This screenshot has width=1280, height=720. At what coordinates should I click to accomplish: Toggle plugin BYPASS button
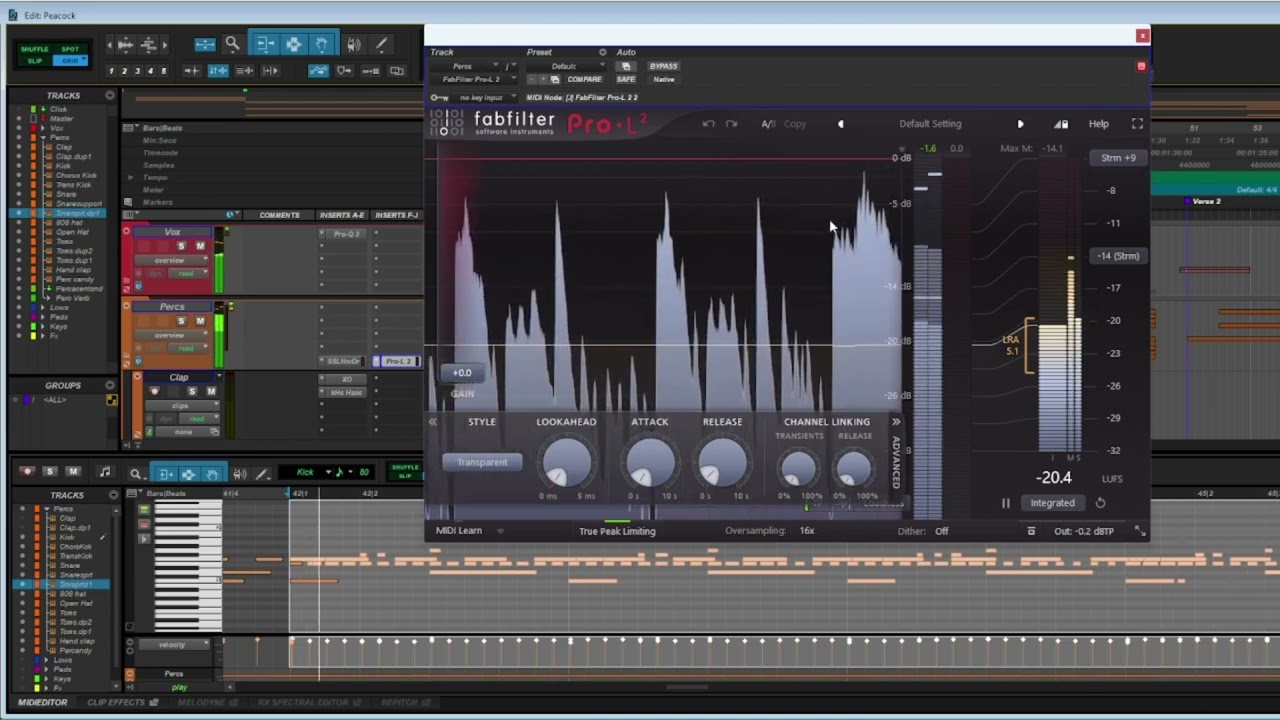(663, 66)
